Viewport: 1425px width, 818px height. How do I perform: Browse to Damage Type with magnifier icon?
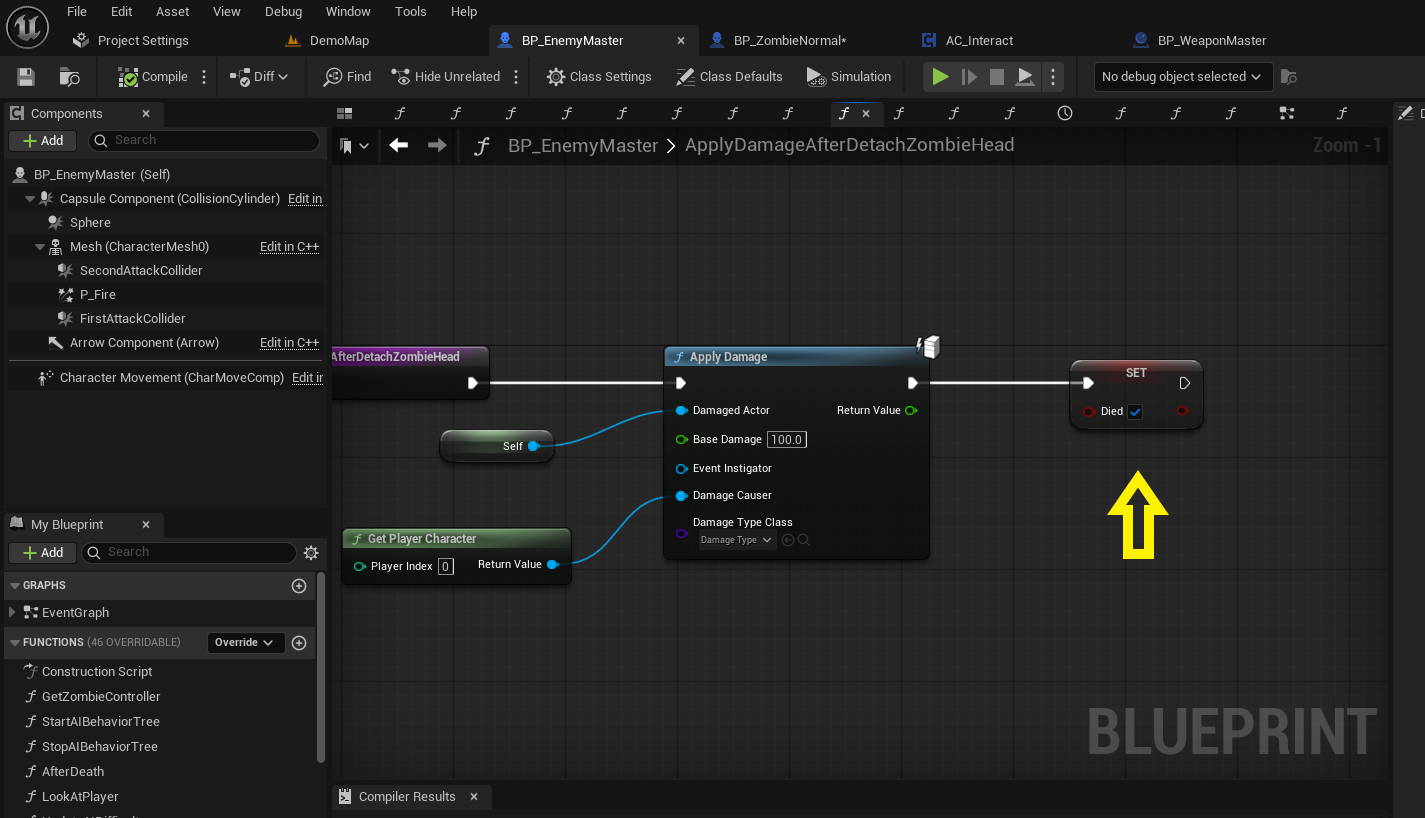803,540
